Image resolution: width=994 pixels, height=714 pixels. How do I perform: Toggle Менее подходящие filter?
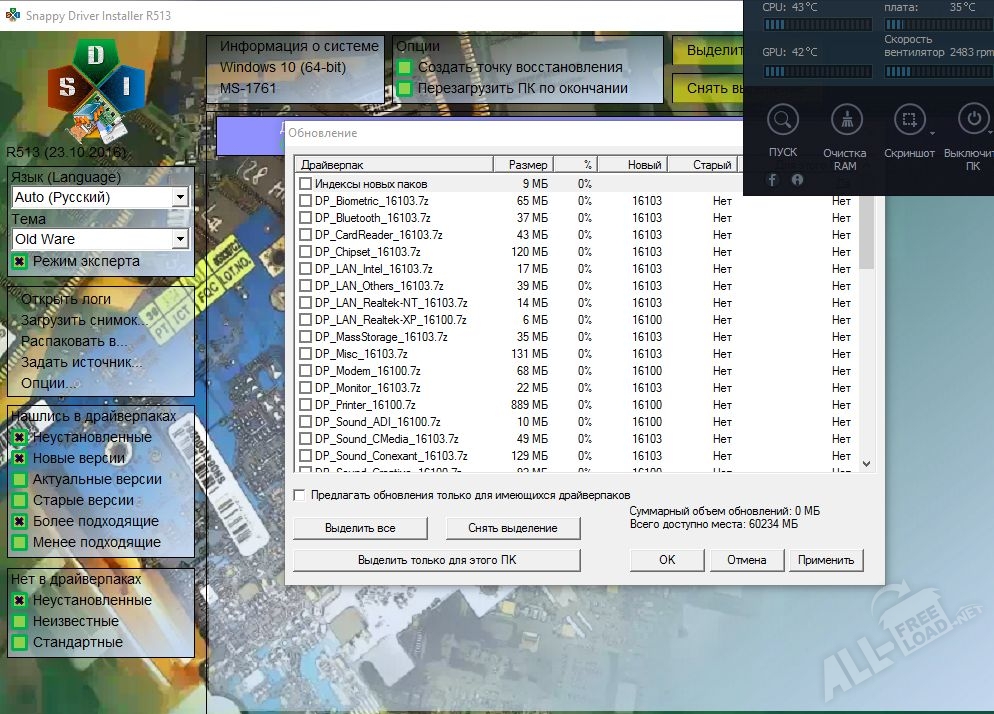20,542
